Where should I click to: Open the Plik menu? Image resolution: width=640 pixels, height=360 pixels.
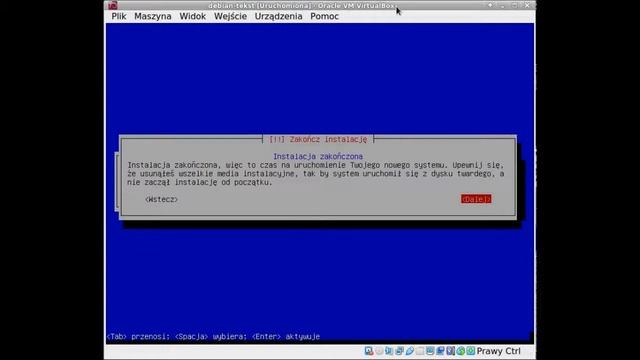pyautogui.click(x=119, y=16)
